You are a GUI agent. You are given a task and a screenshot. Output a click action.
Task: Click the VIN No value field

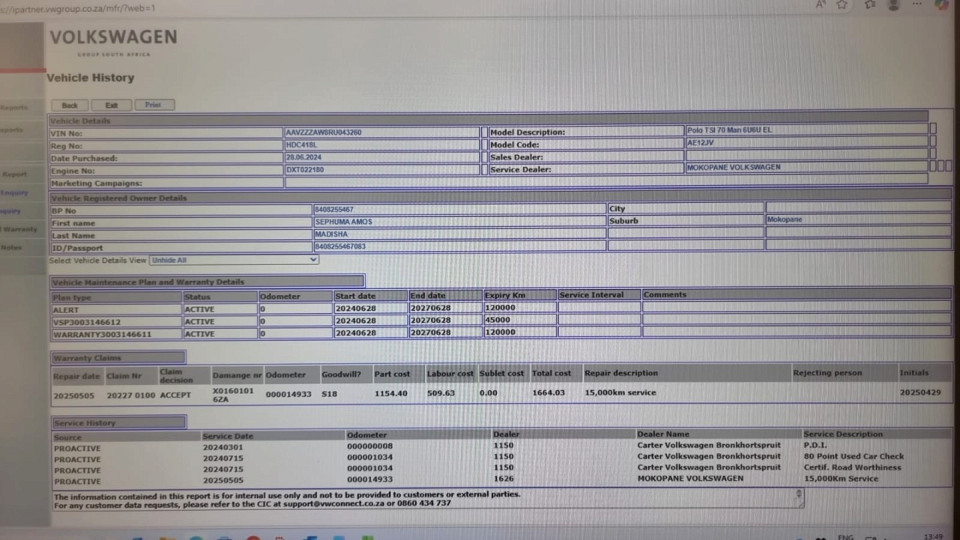pos(381,132)
